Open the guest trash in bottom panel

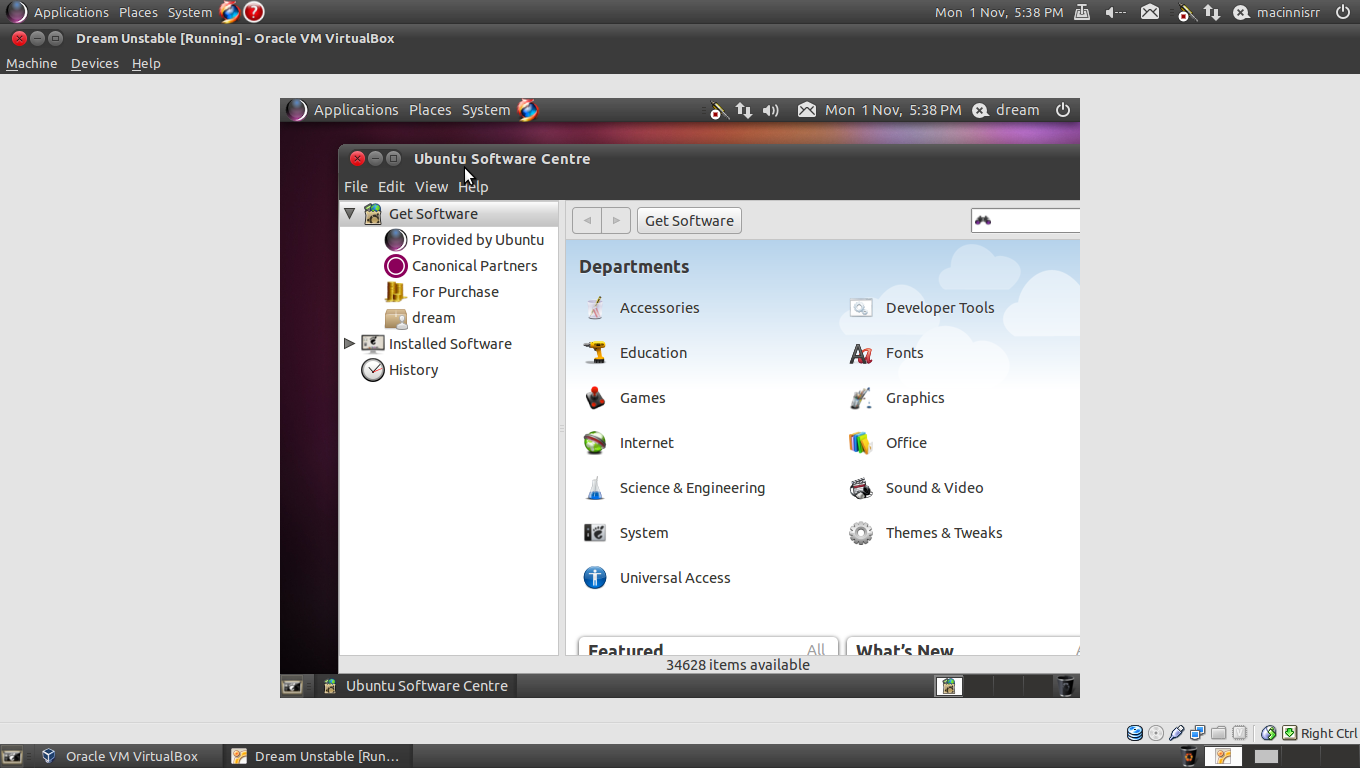pos(1066,686)
